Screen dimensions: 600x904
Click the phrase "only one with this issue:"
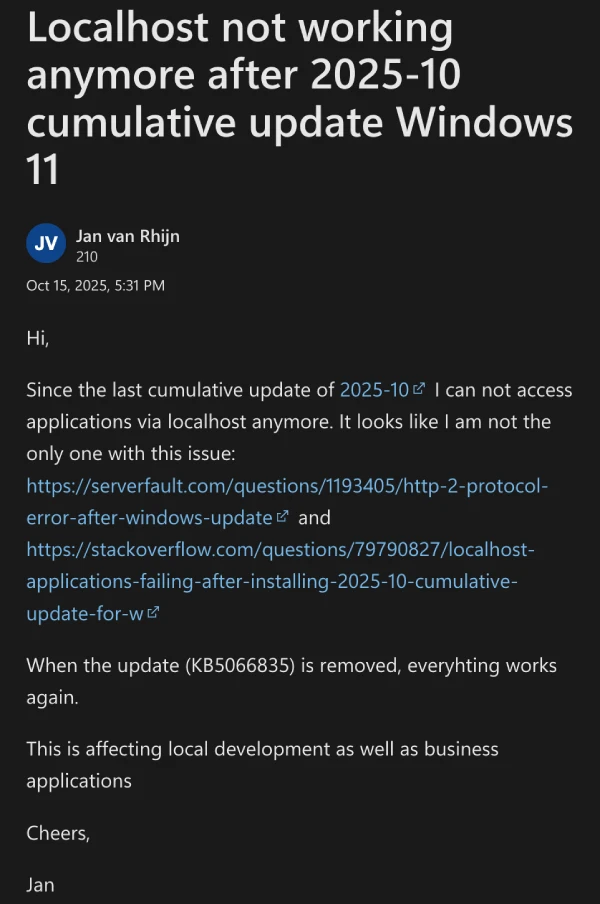click(131, 454)
